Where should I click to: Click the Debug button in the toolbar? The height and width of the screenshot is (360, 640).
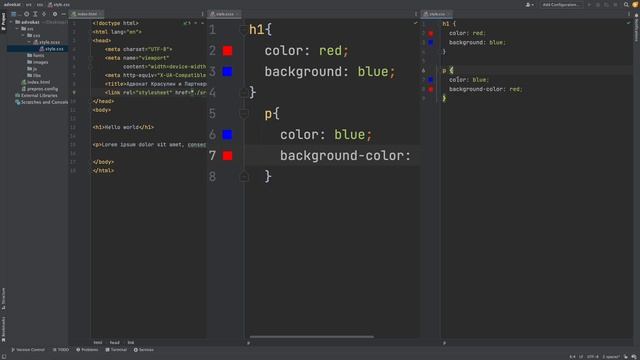tap(598, 4)
